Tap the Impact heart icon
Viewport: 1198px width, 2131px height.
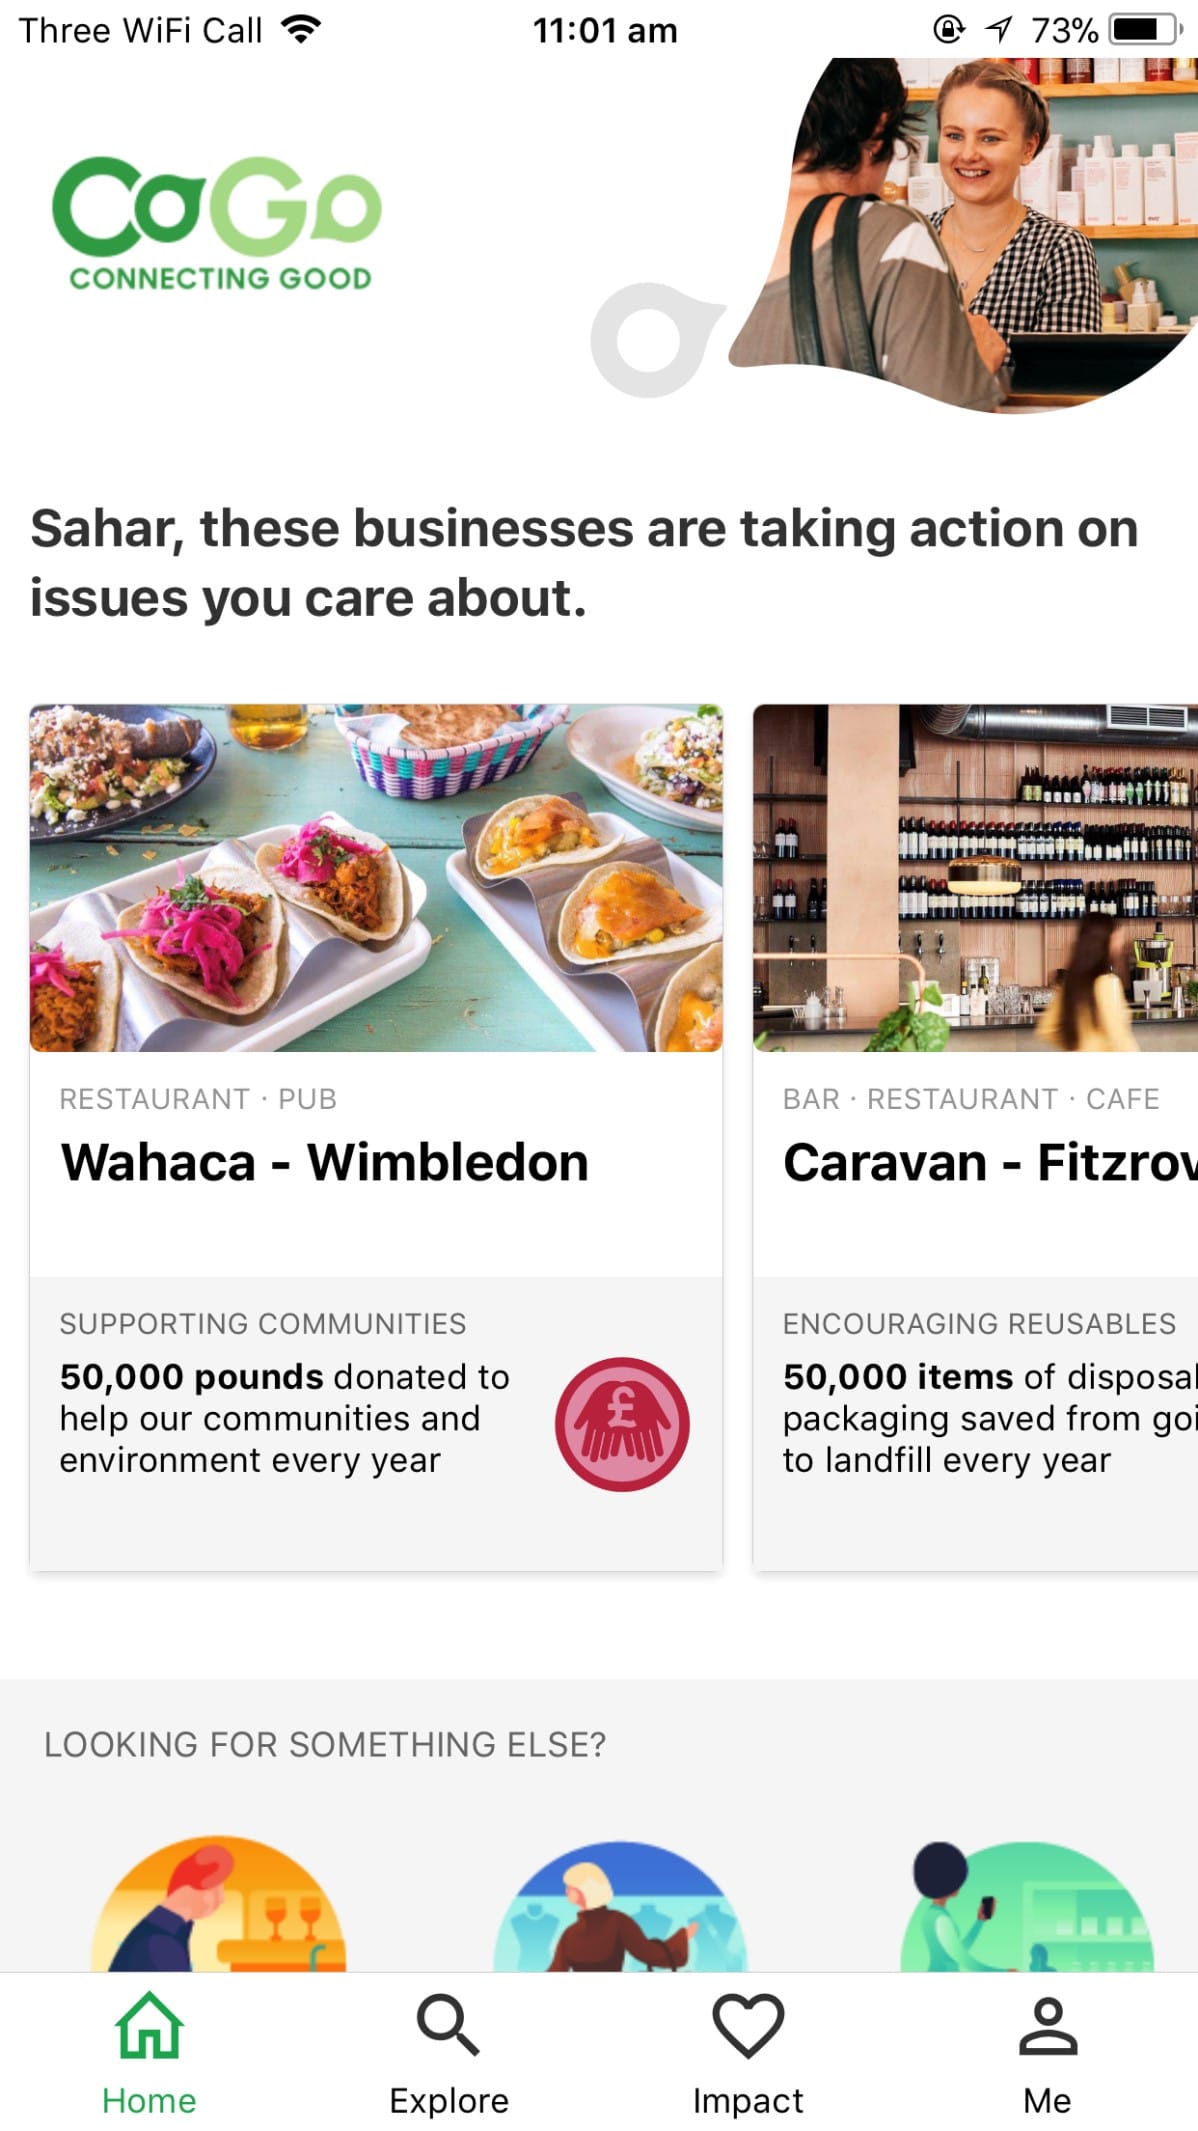[x=747, y=2025]
